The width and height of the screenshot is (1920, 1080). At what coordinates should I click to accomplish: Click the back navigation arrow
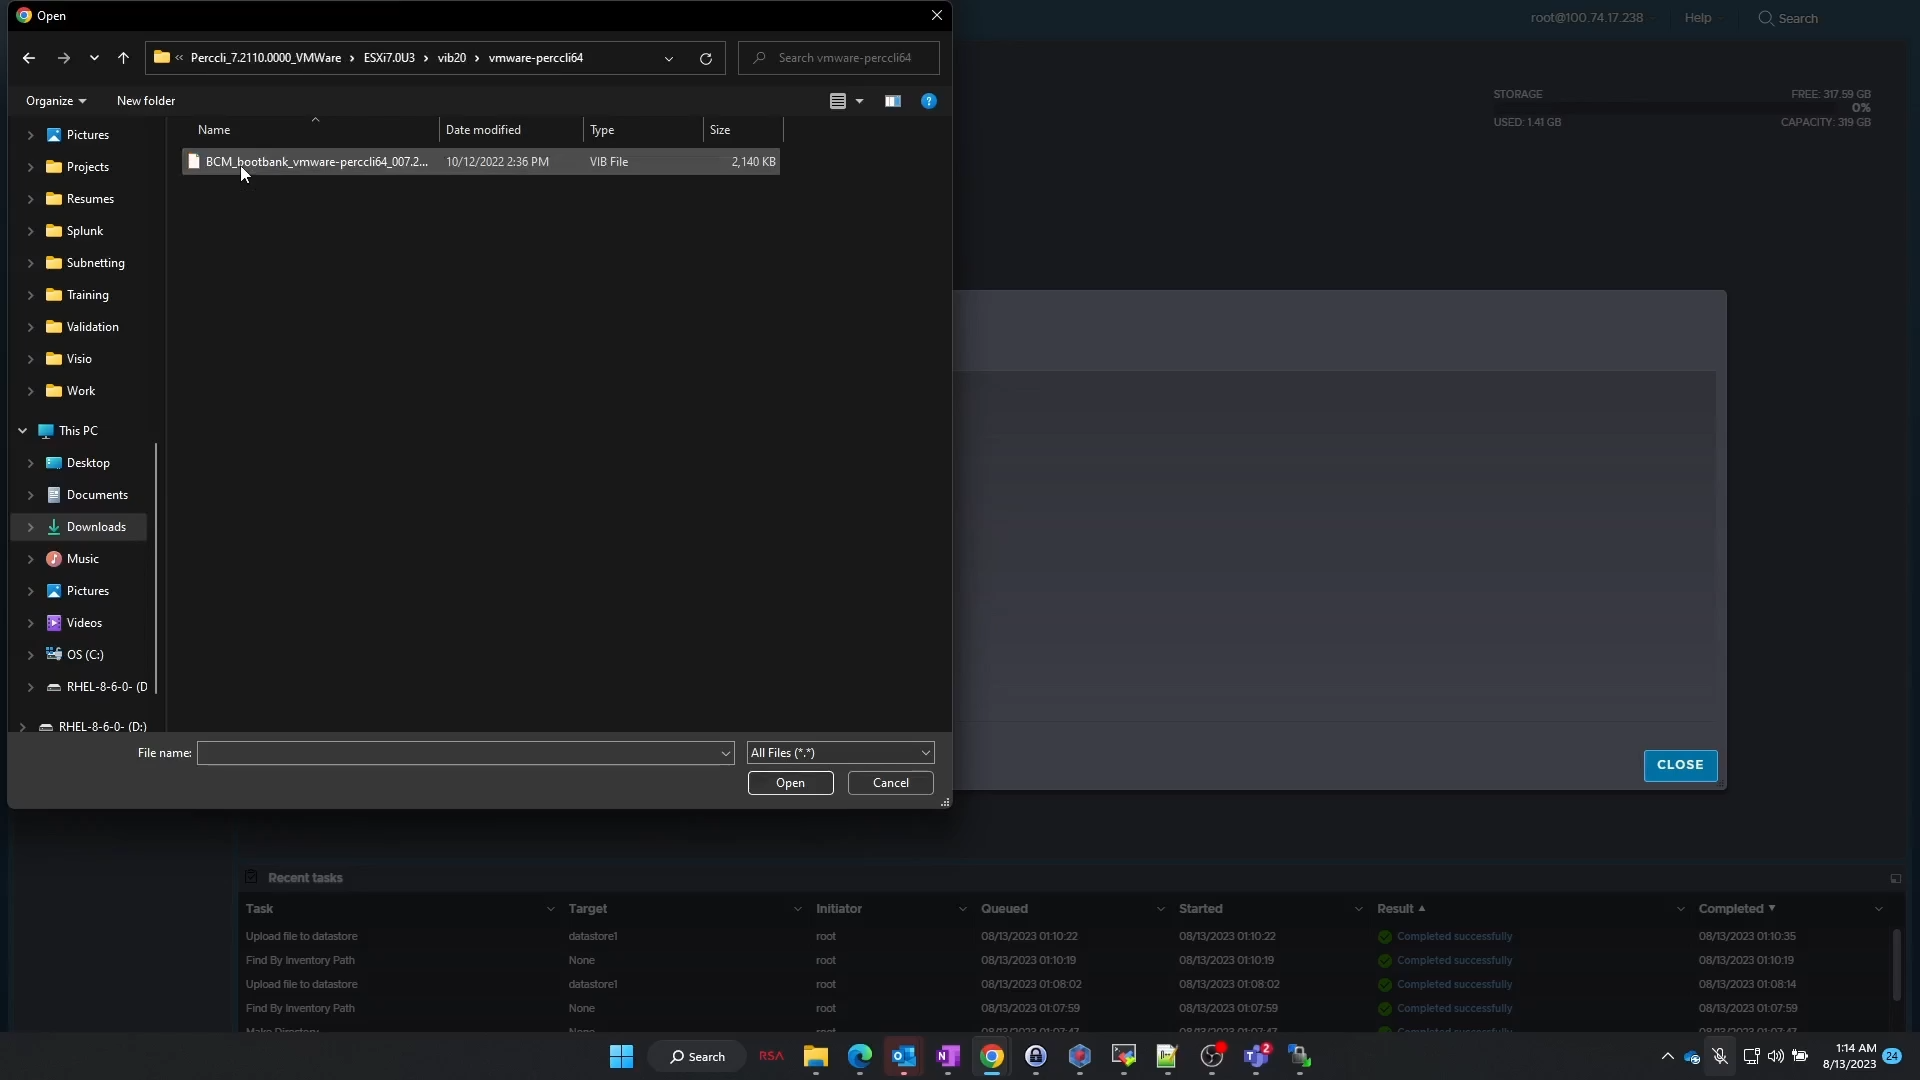pos(28,57)
